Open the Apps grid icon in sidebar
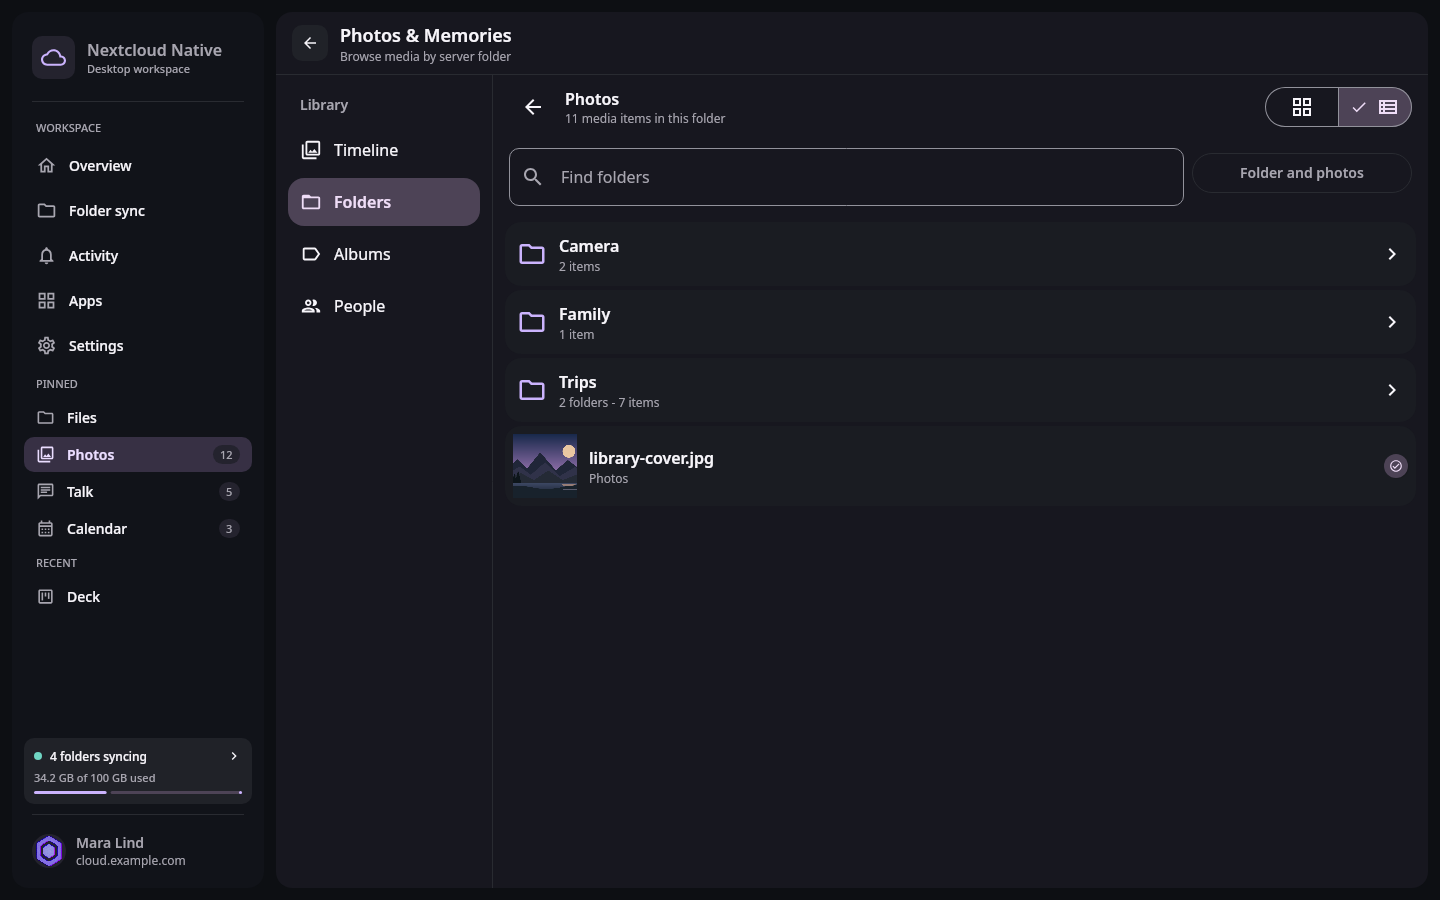 tap(46, 301)
